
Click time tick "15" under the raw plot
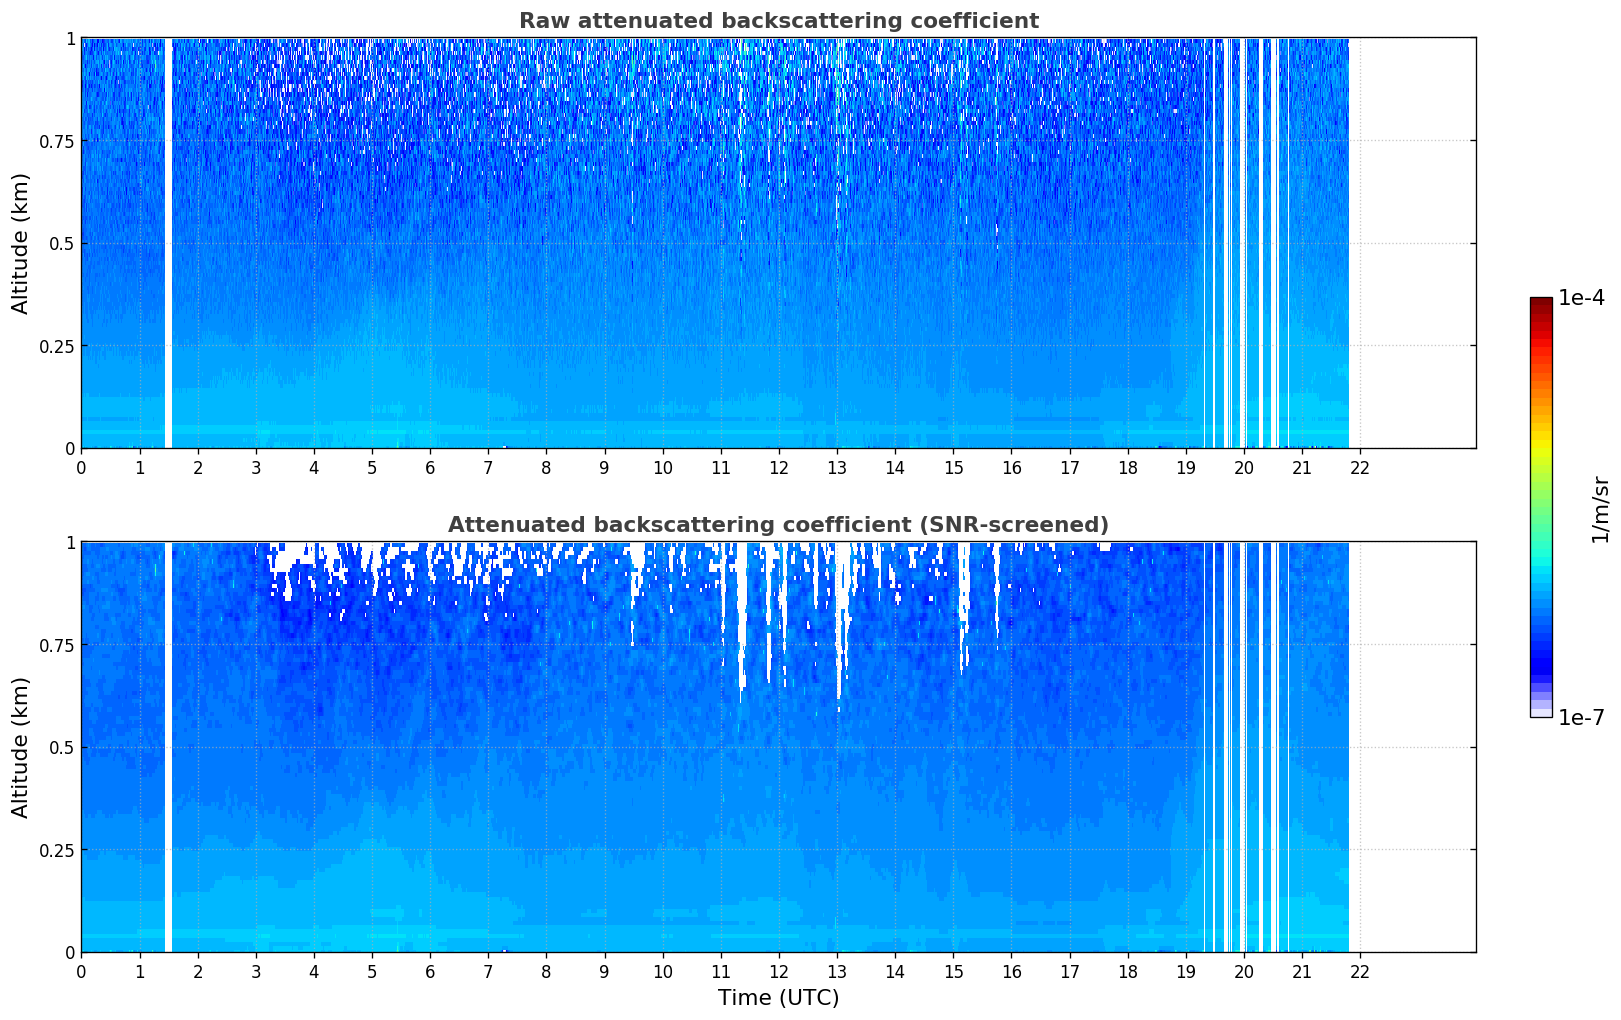[953, 467]
